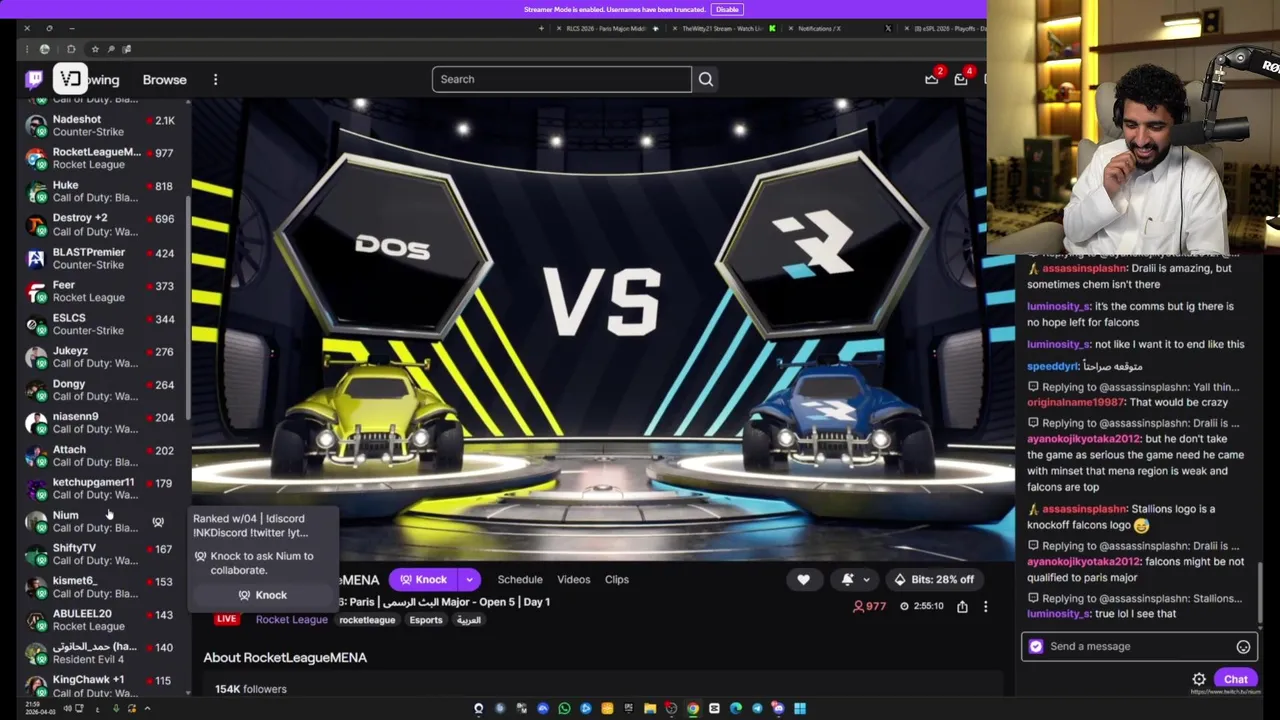Image resolution: width=1280 pixels, height=720 pixels.
Task: Click the Esports tag
Action: 426,620
